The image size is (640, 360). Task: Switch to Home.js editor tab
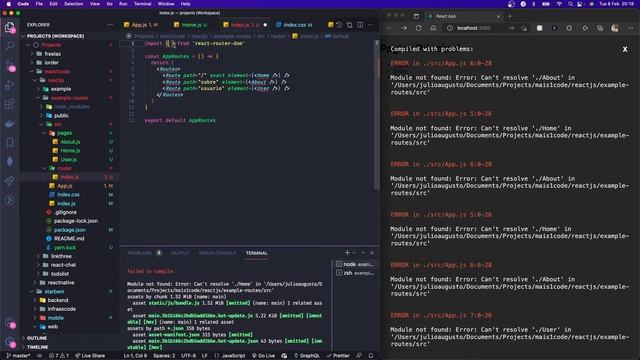click(191, 25)
